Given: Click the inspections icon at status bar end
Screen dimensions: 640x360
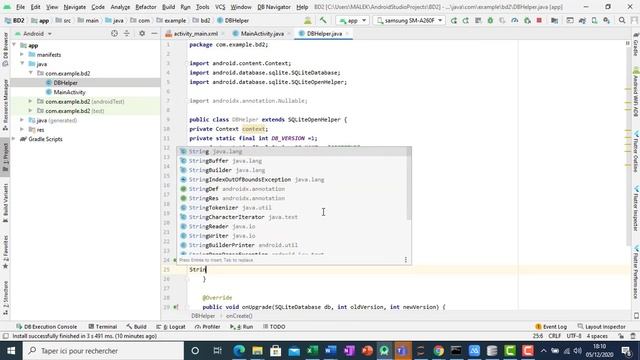Looking at the screenshot, I should pyautogui.click(x=633, y=336).
